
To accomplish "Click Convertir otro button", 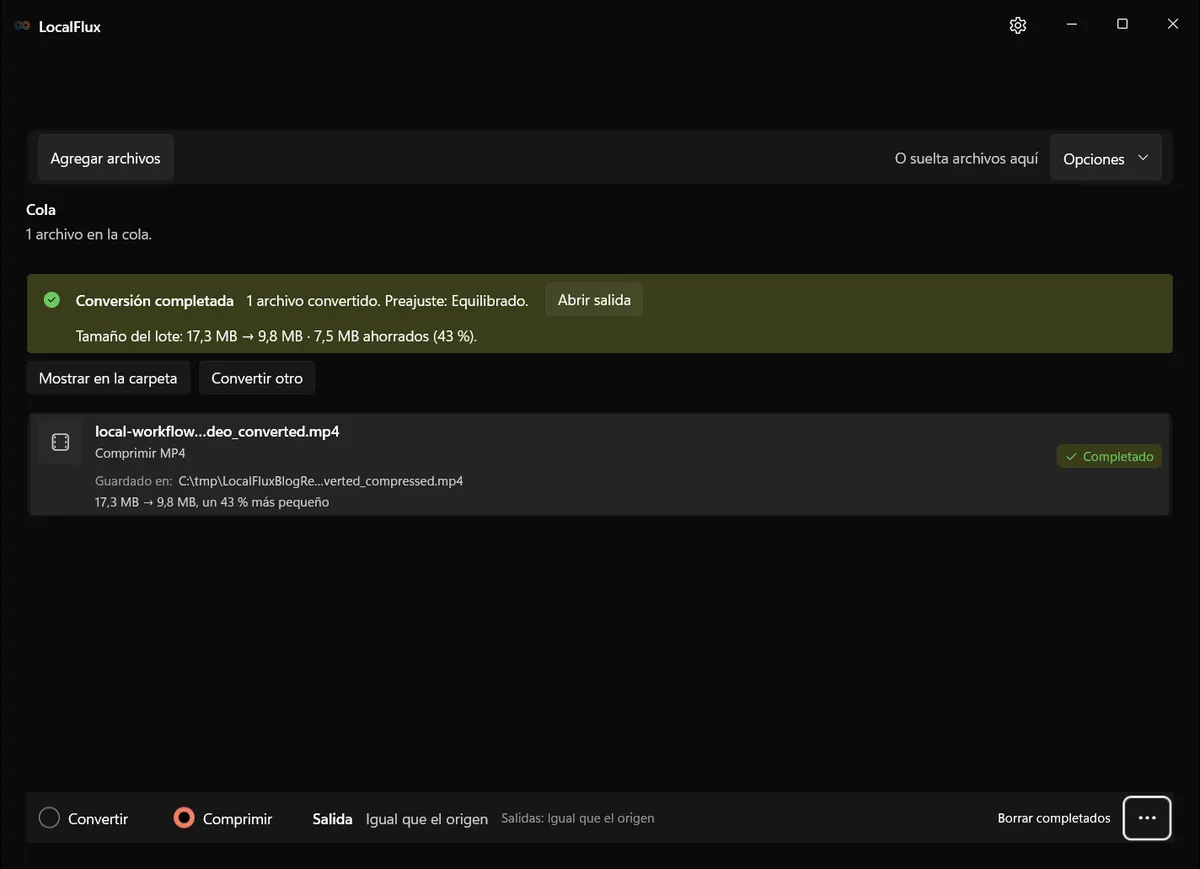I will [257, 379].
